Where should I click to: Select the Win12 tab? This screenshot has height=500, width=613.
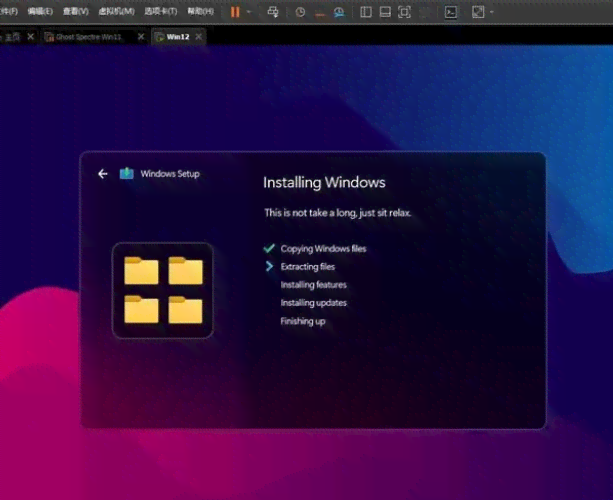[177, 37]
